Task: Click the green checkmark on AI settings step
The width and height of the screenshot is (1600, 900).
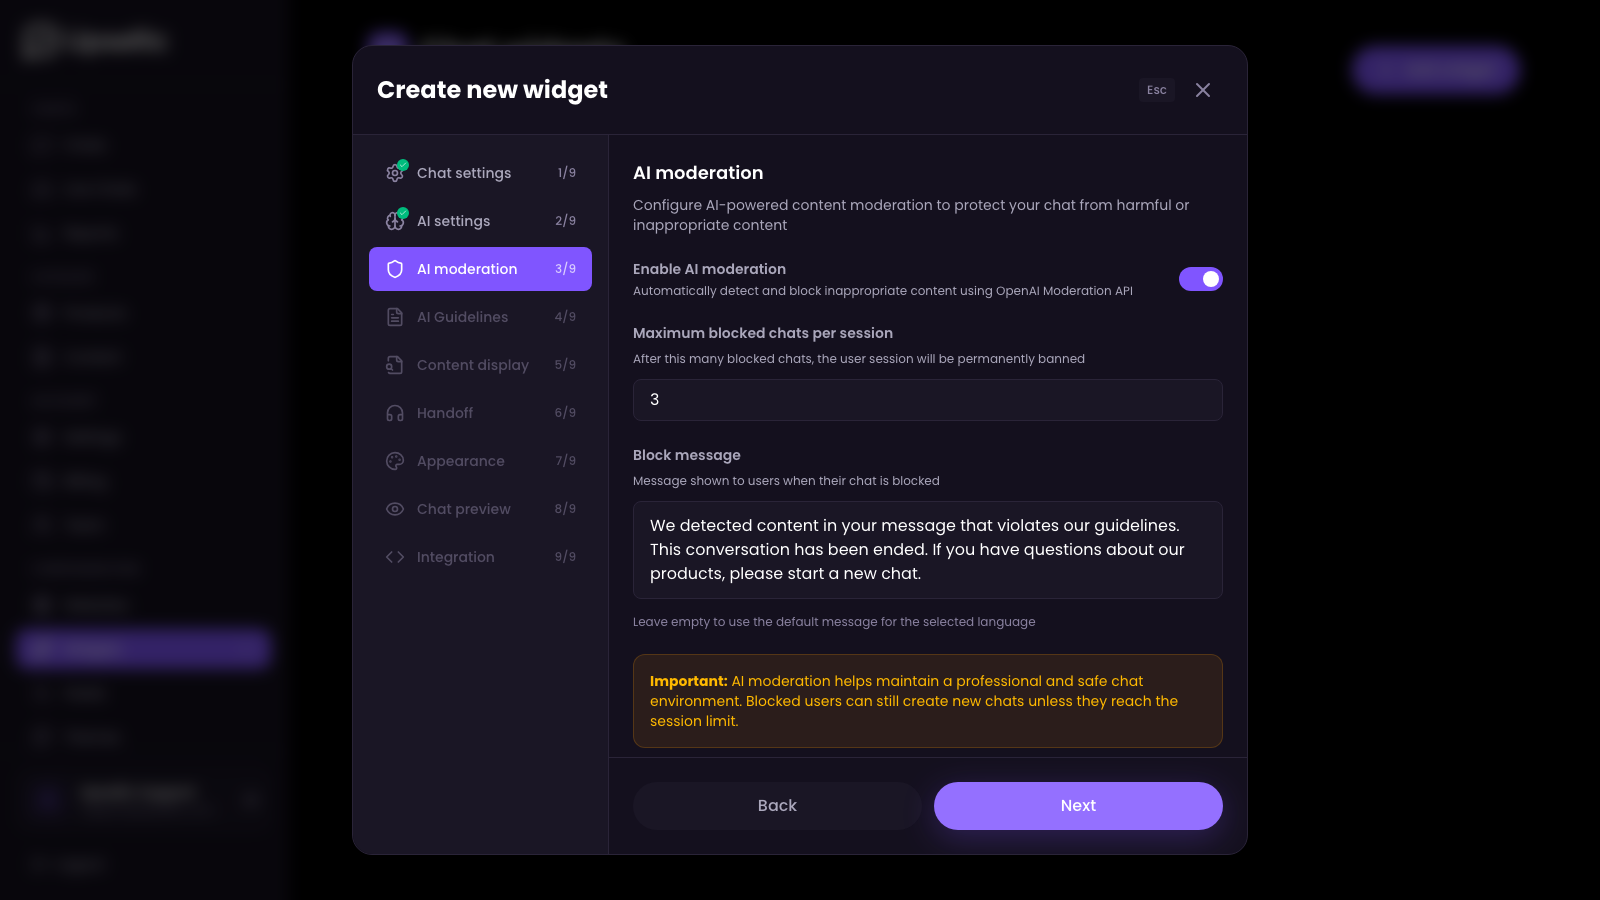Action: [x=403, y=211]
